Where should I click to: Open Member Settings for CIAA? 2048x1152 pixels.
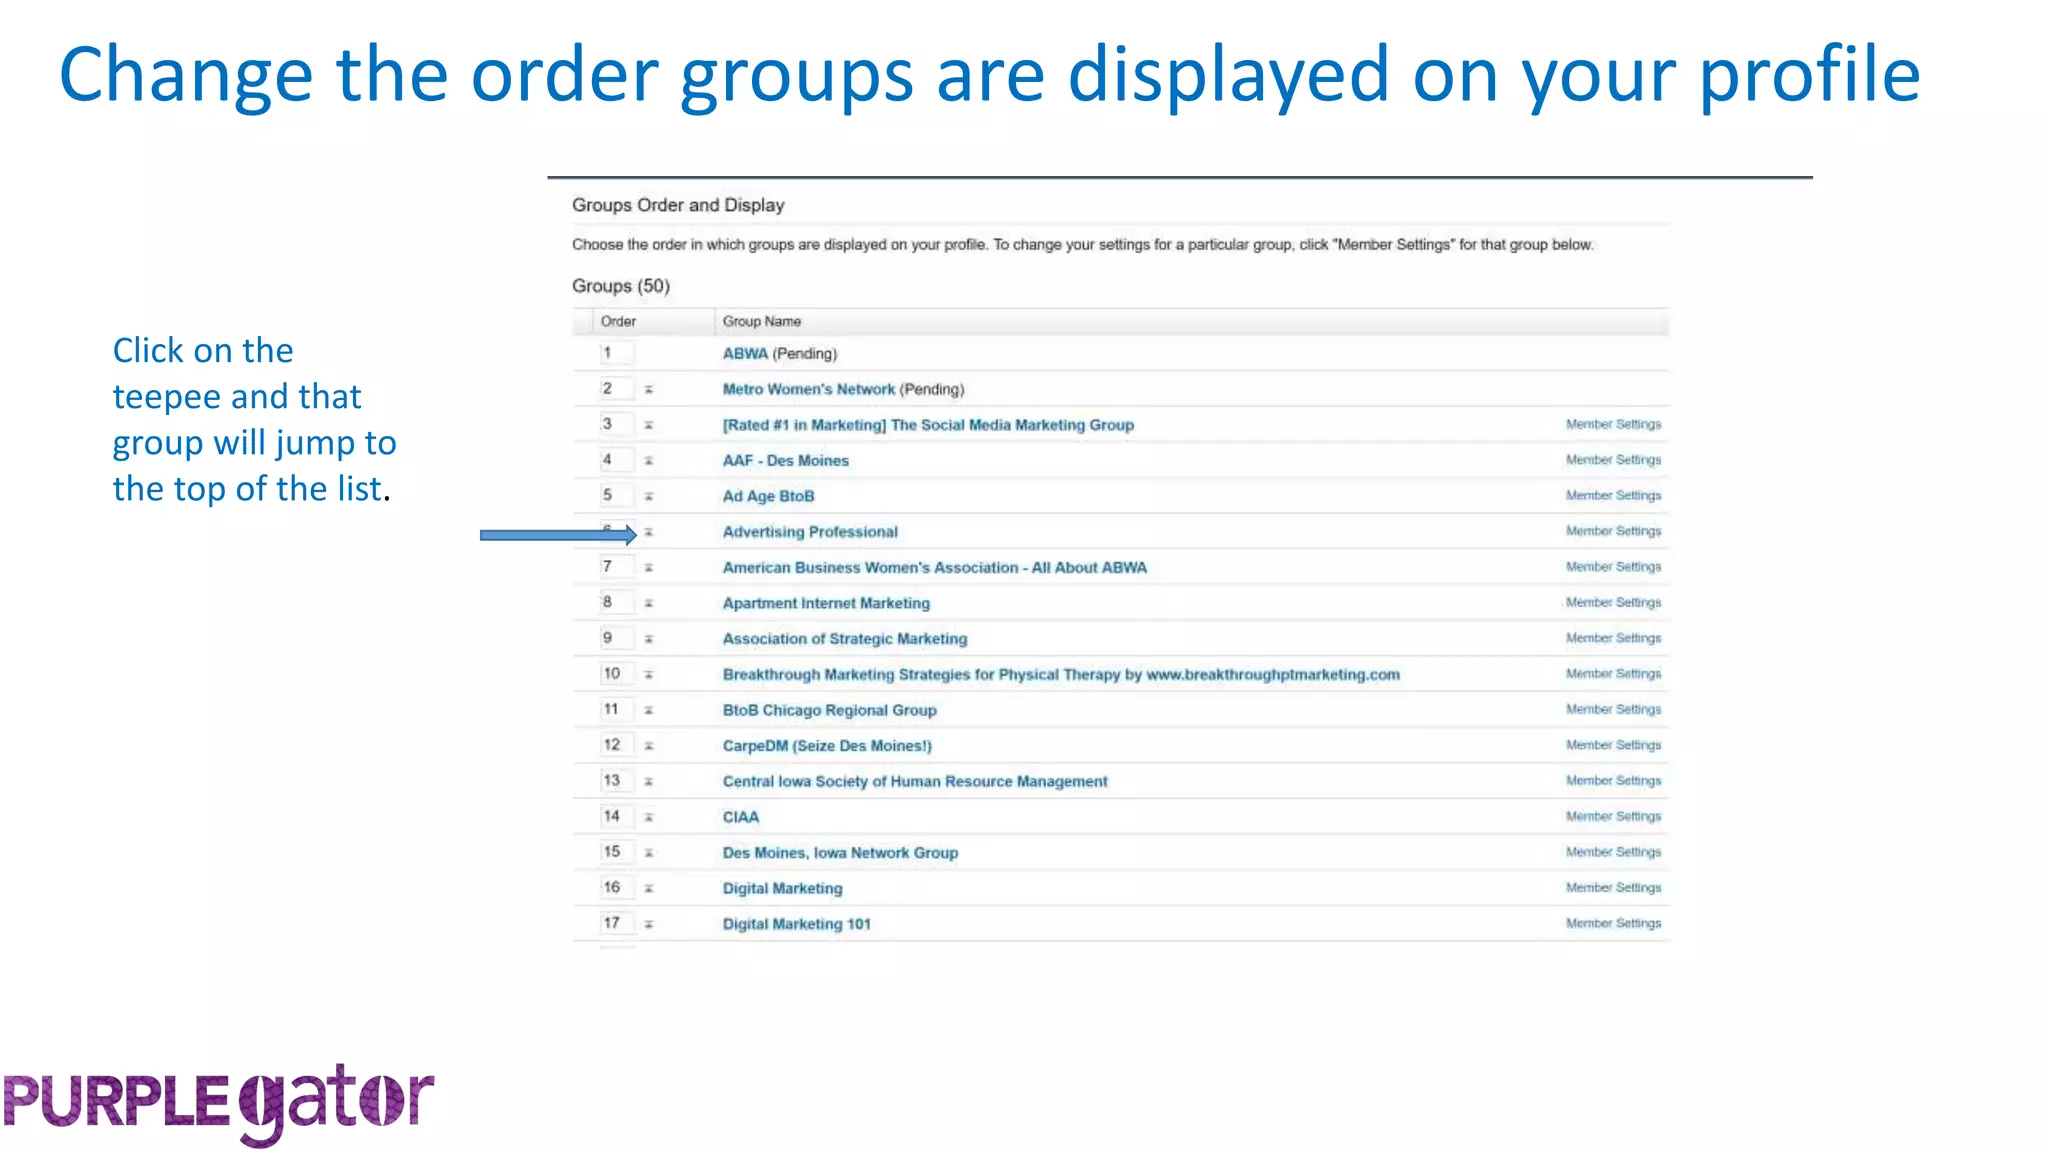coord(1613,817)
